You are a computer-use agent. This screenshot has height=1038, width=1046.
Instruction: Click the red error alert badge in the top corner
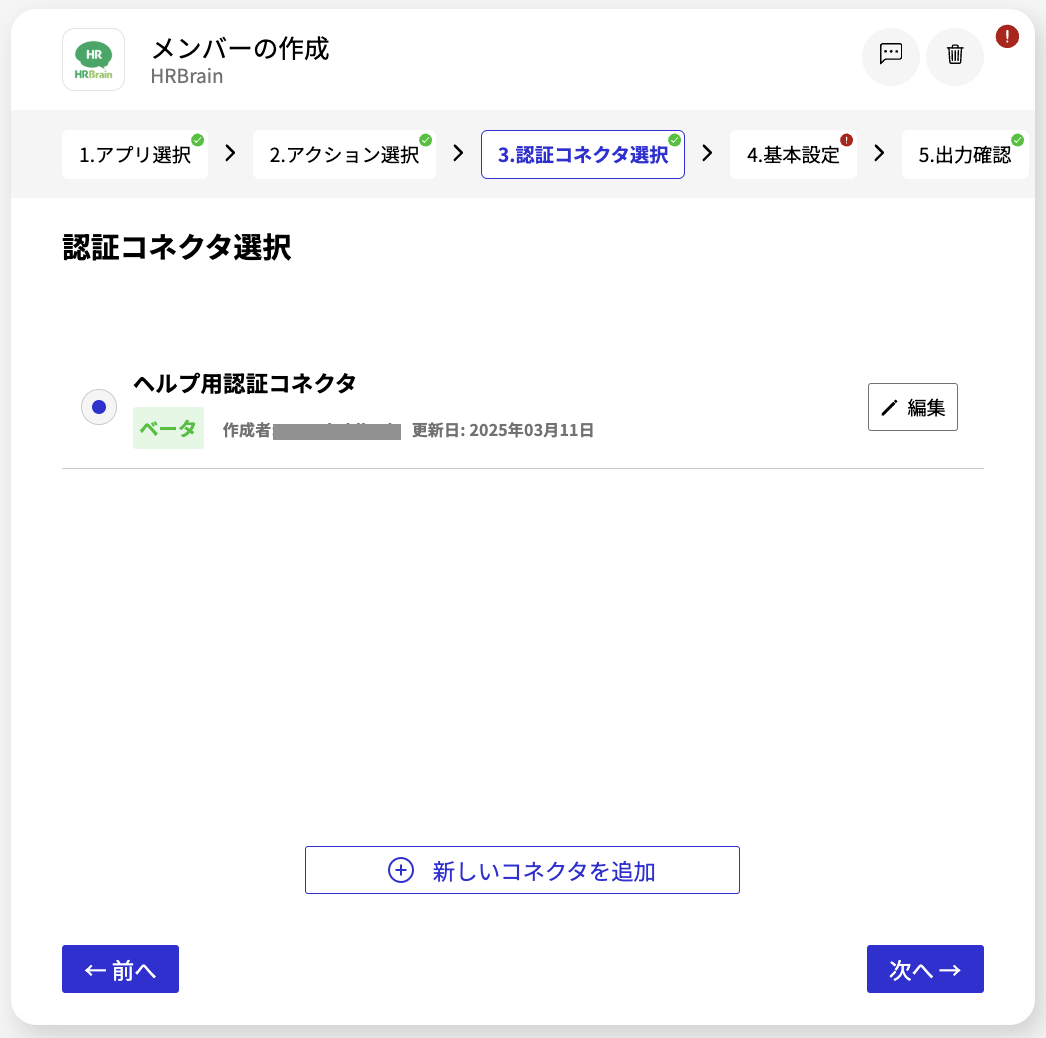coord(1007,36)
